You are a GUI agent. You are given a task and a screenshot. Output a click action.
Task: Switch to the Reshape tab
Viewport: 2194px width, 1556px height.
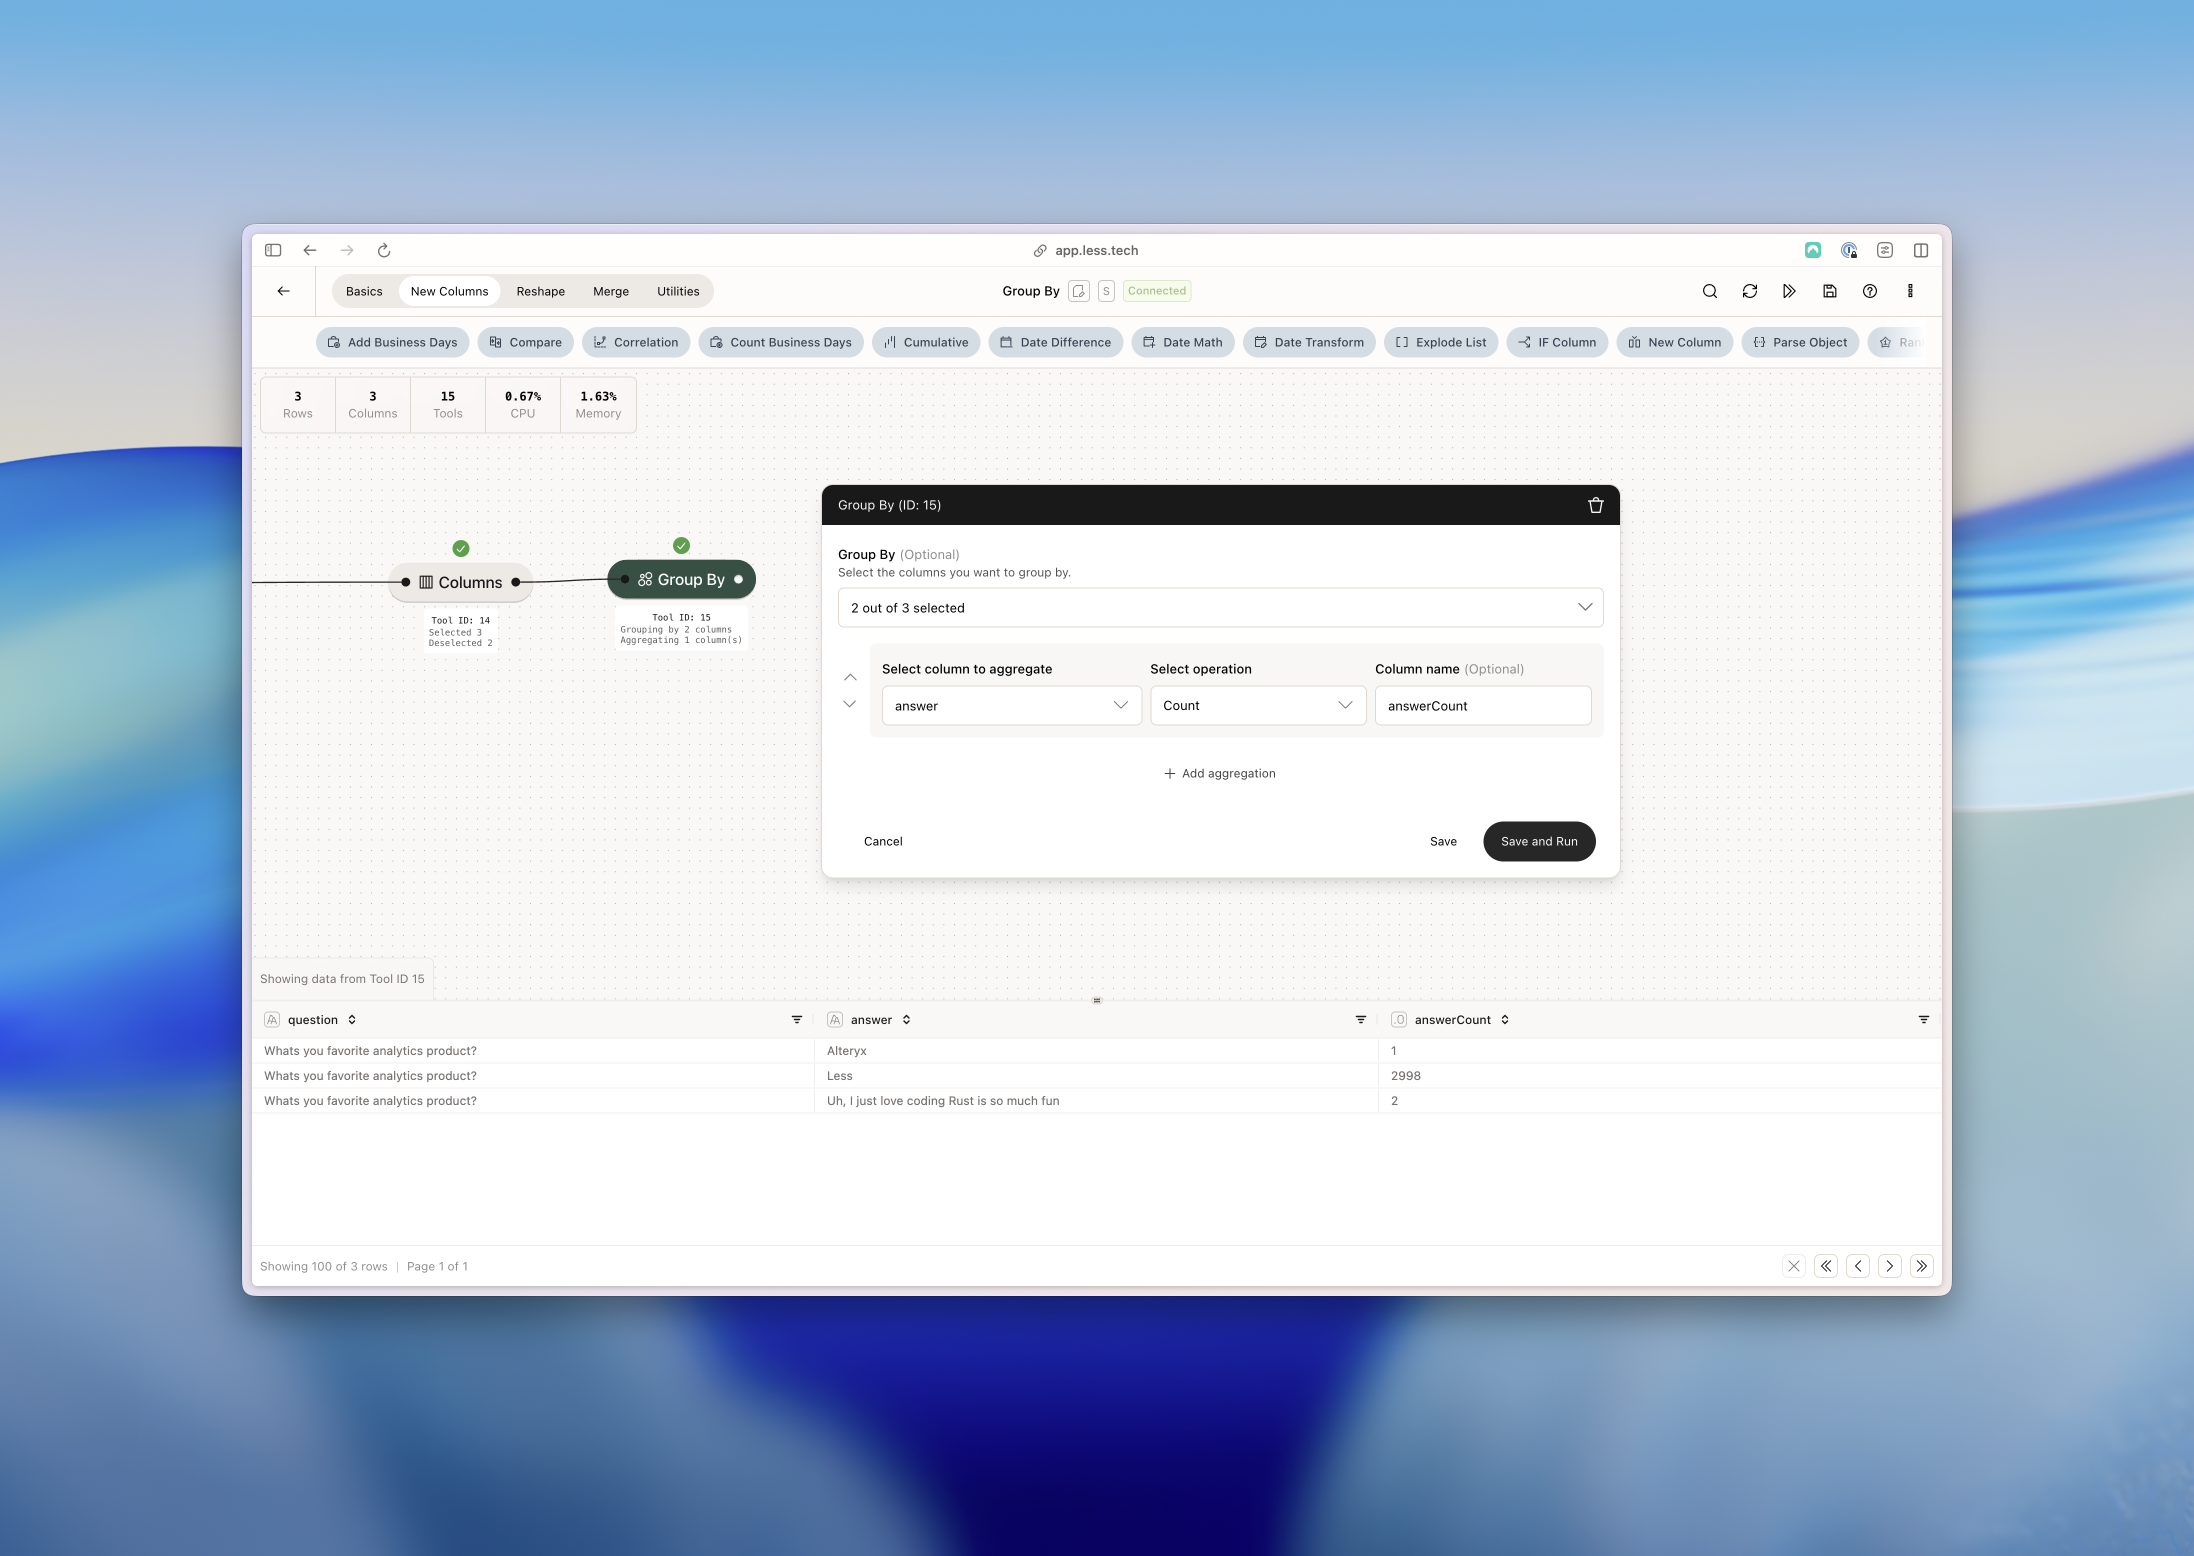[x=540, y=292]
